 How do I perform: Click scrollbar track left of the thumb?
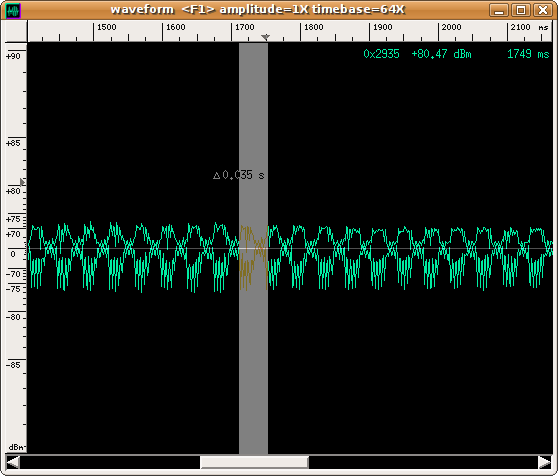pyautogui.click(x=110, y=462)
